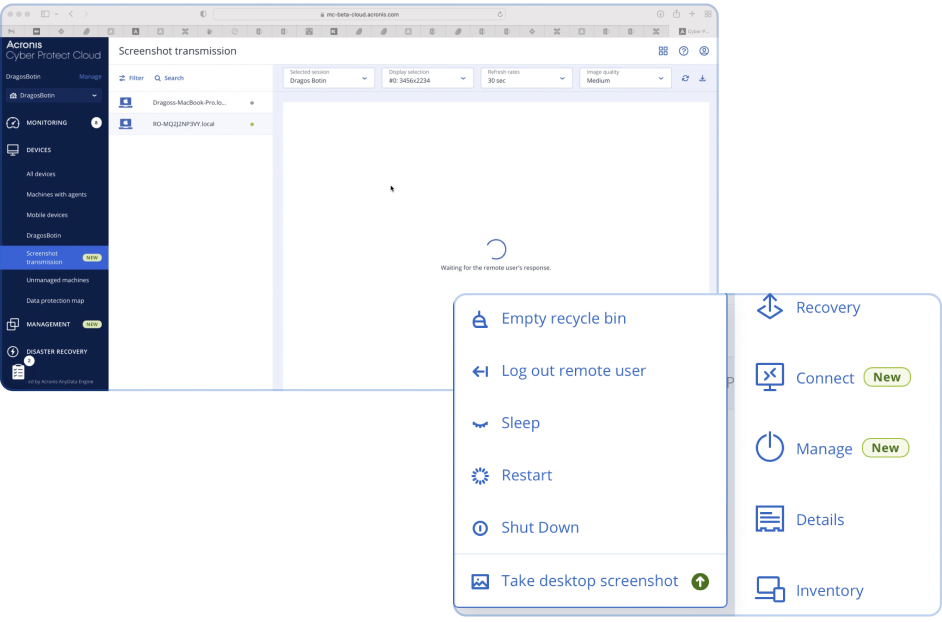
Task: Go forward using Safari's forward arrow
Action: 86,14
